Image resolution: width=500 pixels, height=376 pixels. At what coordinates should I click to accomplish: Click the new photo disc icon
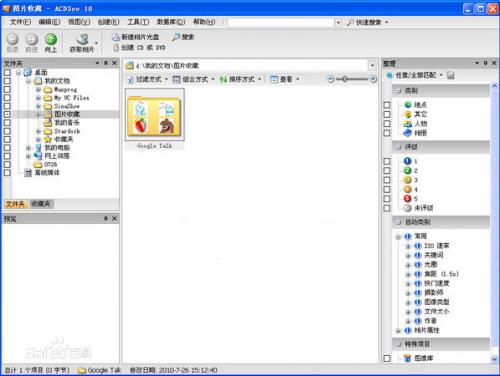[116, 37]
